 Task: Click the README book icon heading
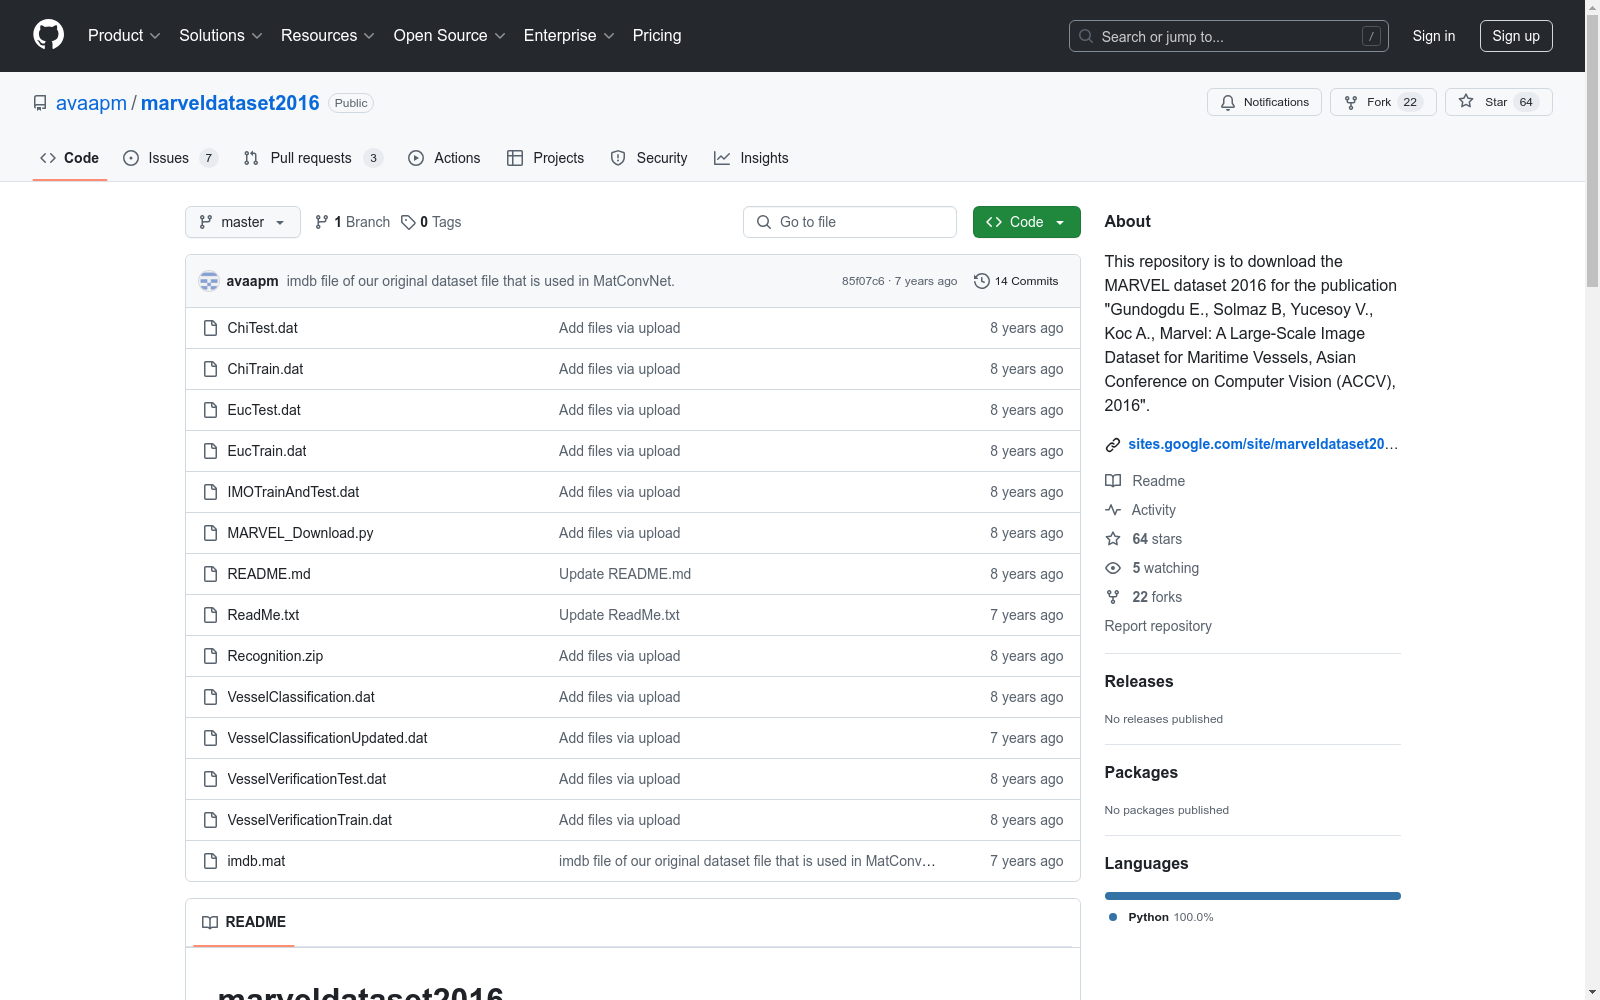click(210, 922)
